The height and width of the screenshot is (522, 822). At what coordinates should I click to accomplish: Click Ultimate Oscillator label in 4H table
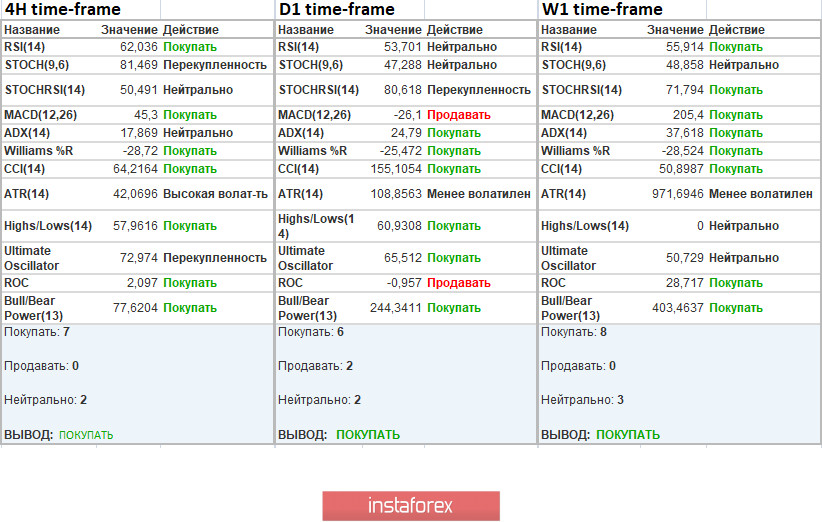(35, 258)
